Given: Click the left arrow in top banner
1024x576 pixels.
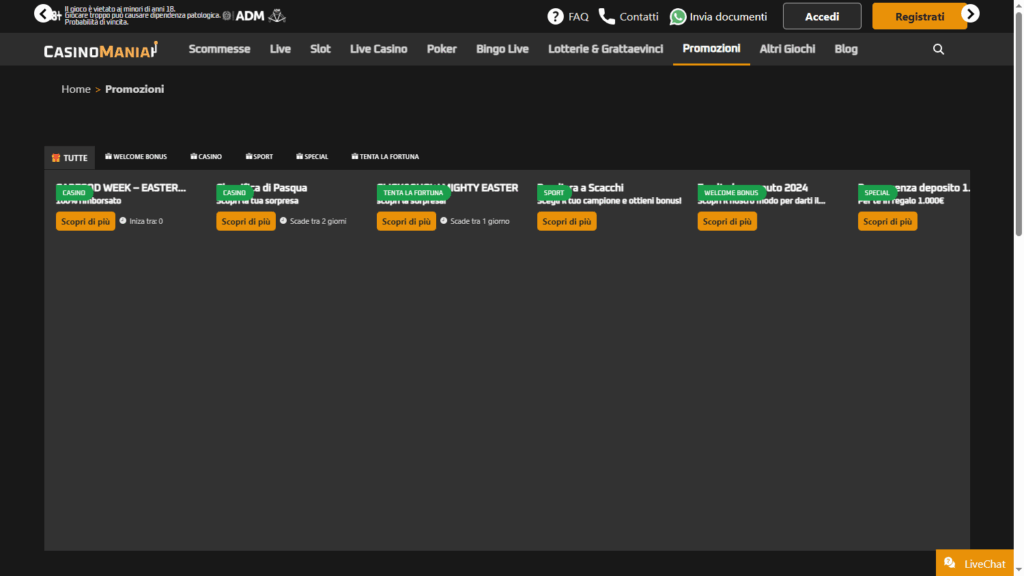Looking at the screenshot, I should pos(43,13).
